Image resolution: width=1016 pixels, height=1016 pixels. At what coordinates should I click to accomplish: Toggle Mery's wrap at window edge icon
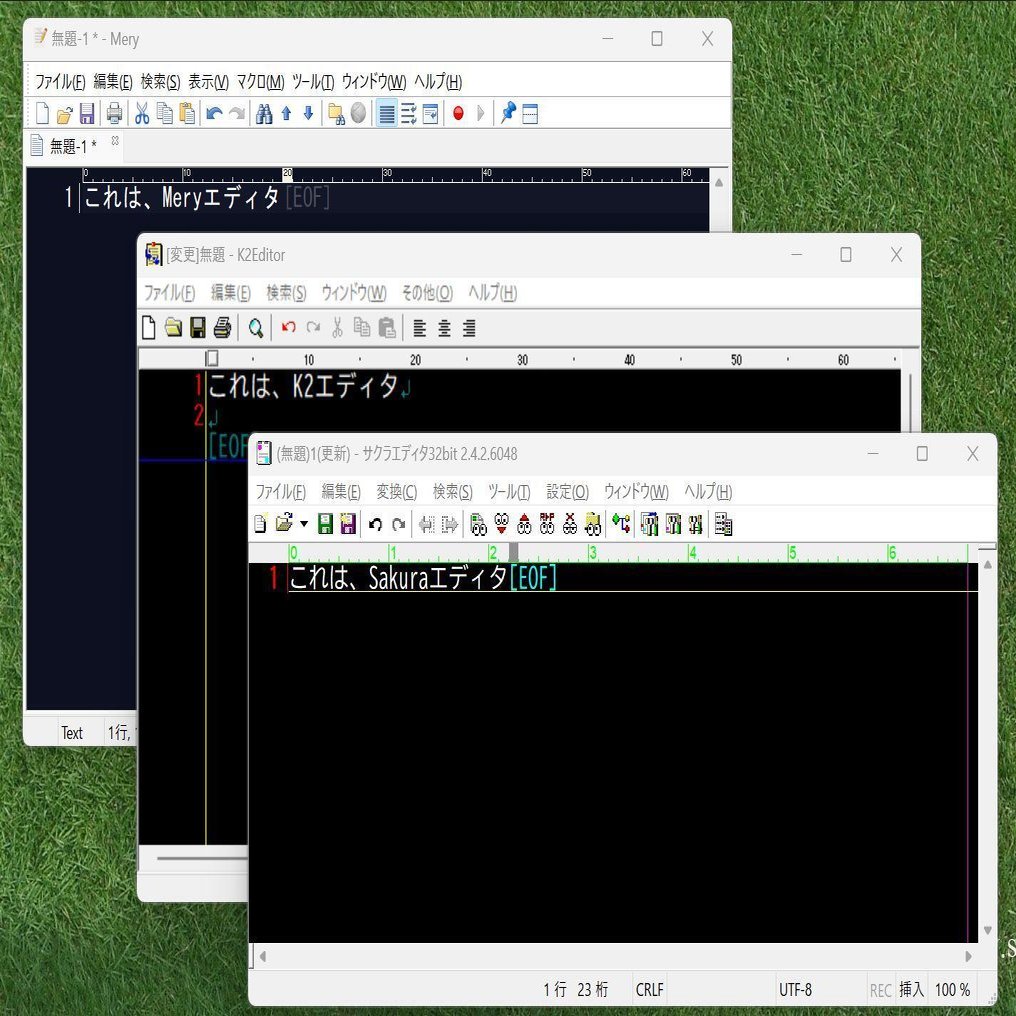click(x=431, y=113)
